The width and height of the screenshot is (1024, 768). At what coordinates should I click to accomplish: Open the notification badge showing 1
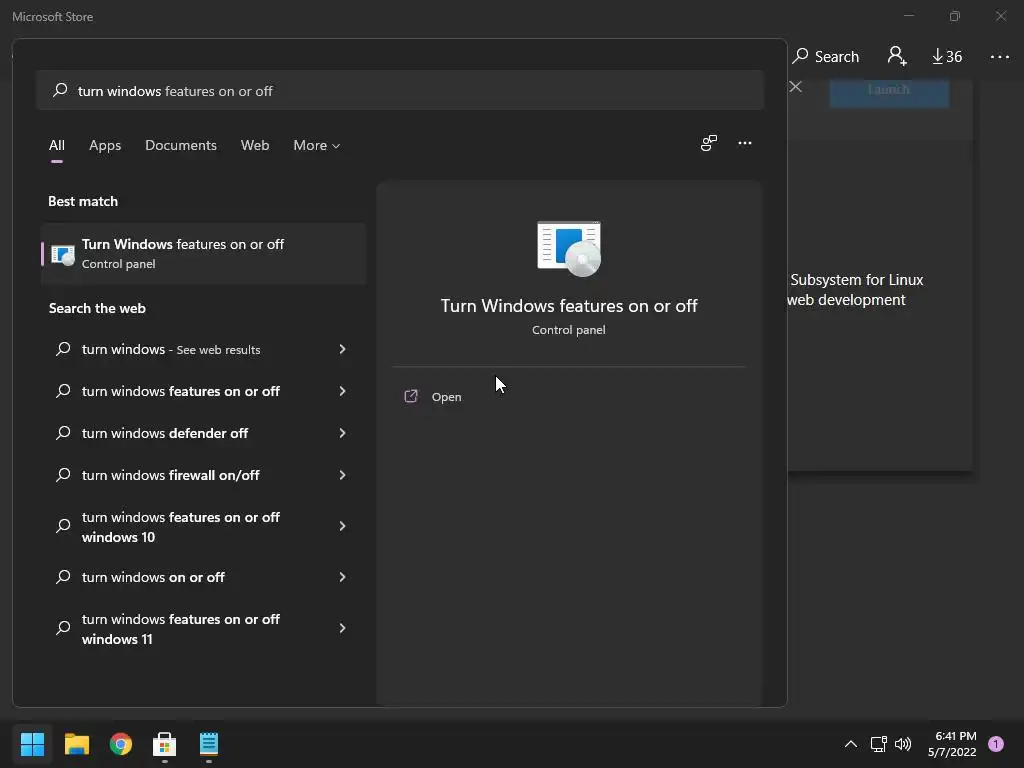(996, 744)
